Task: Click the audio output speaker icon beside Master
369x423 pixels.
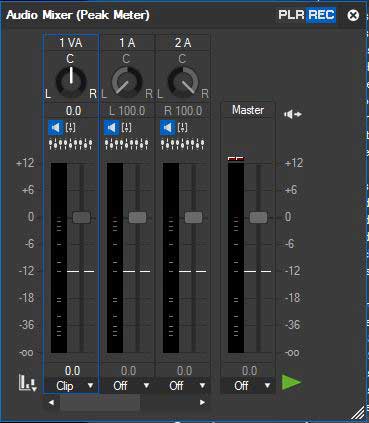Action: click(x=293, y=114)
